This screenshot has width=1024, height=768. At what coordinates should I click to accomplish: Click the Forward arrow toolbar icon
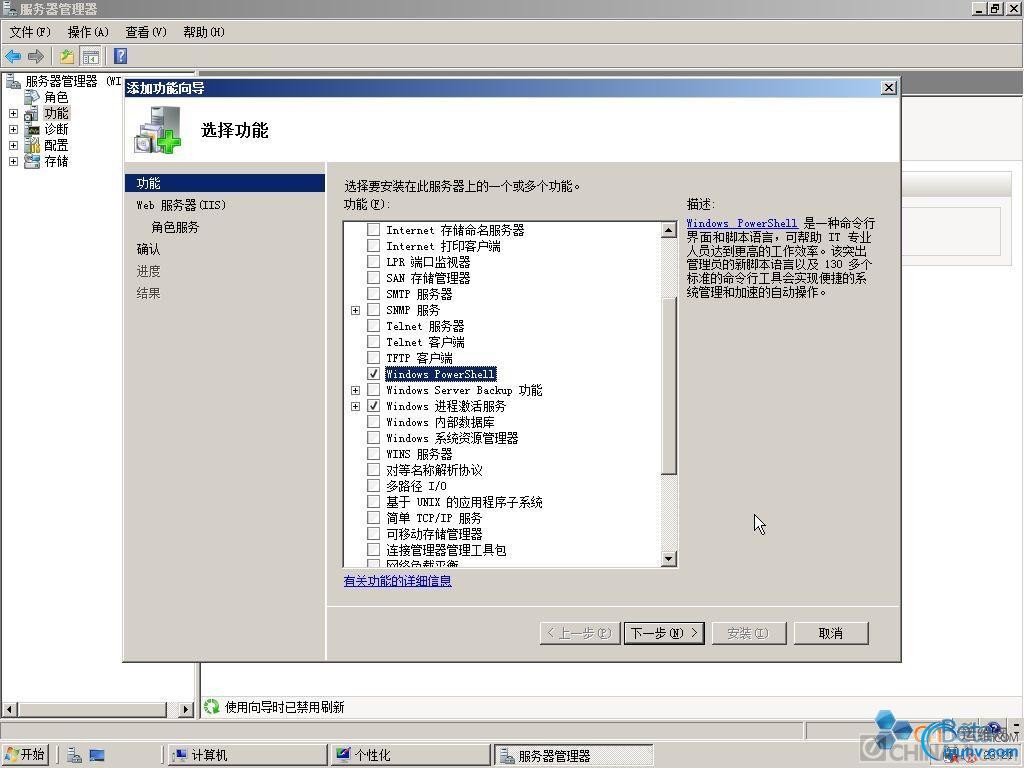(36, 57)
